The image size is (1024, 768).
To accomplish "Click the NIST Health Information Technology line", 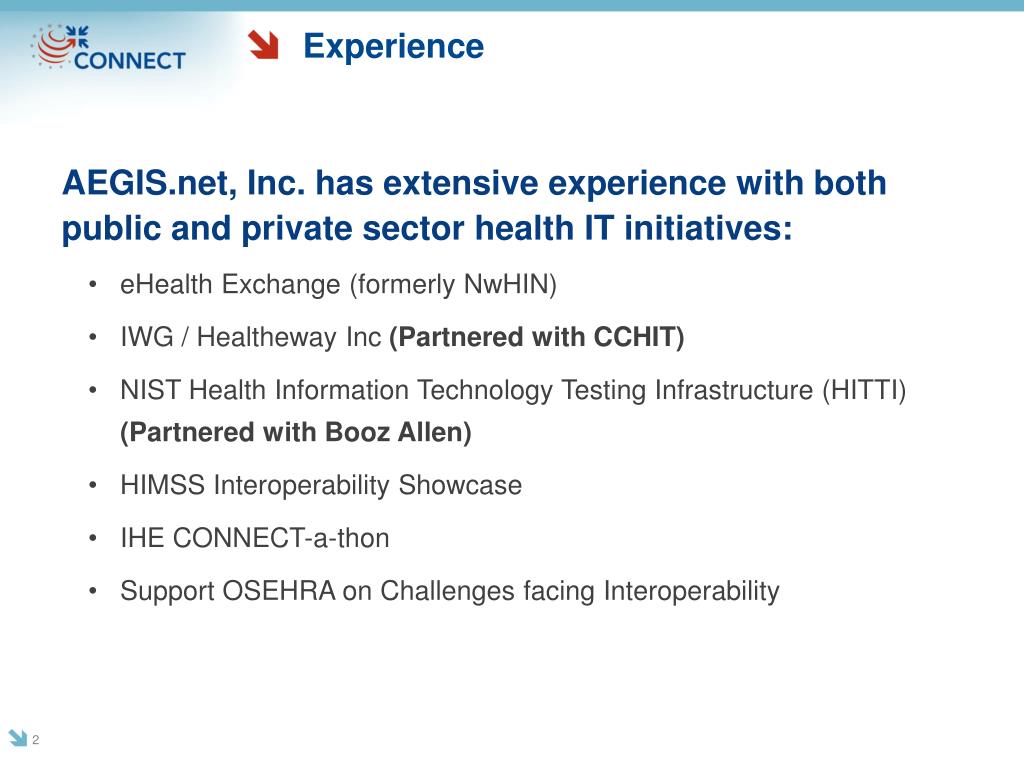I will coord(513,390).
